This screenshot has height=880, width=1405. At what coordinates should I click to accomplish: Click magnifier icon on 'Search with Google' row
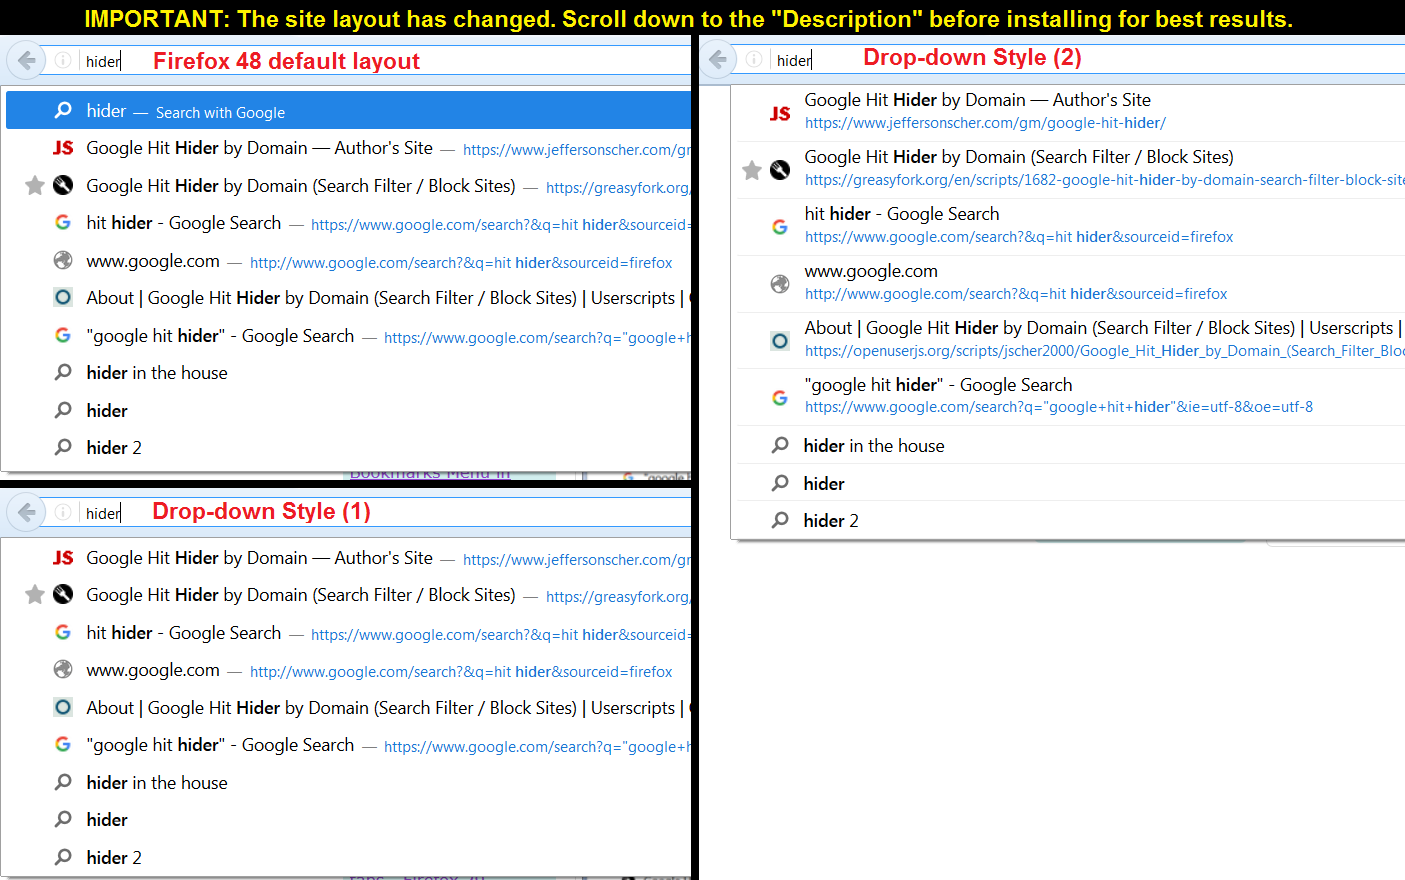pos(63,111)
